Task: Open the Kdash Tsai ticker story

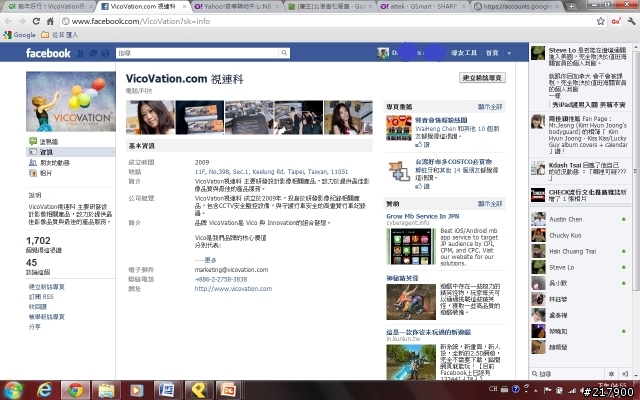Action: point(580,171)
